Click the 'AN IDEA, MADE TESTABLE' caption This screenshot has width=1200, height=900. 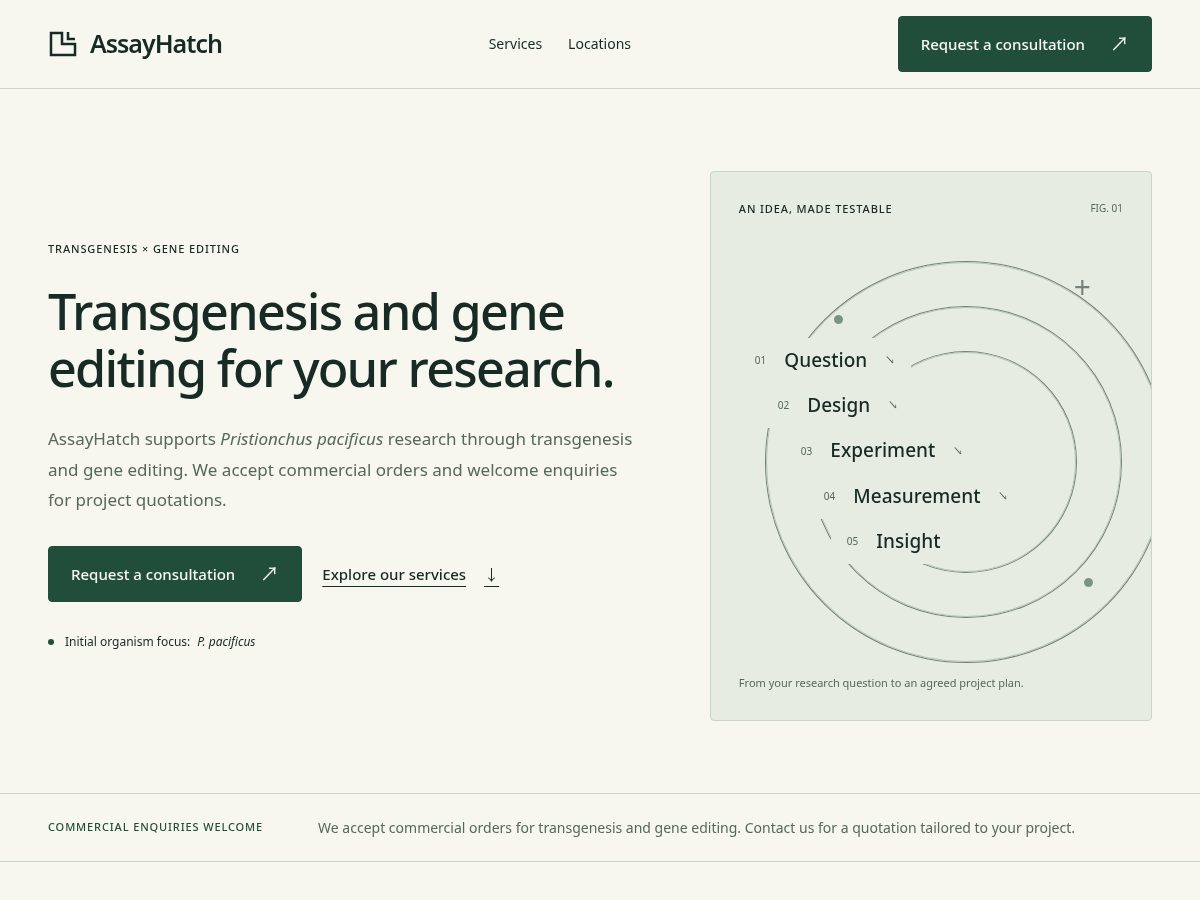(815, 209)
